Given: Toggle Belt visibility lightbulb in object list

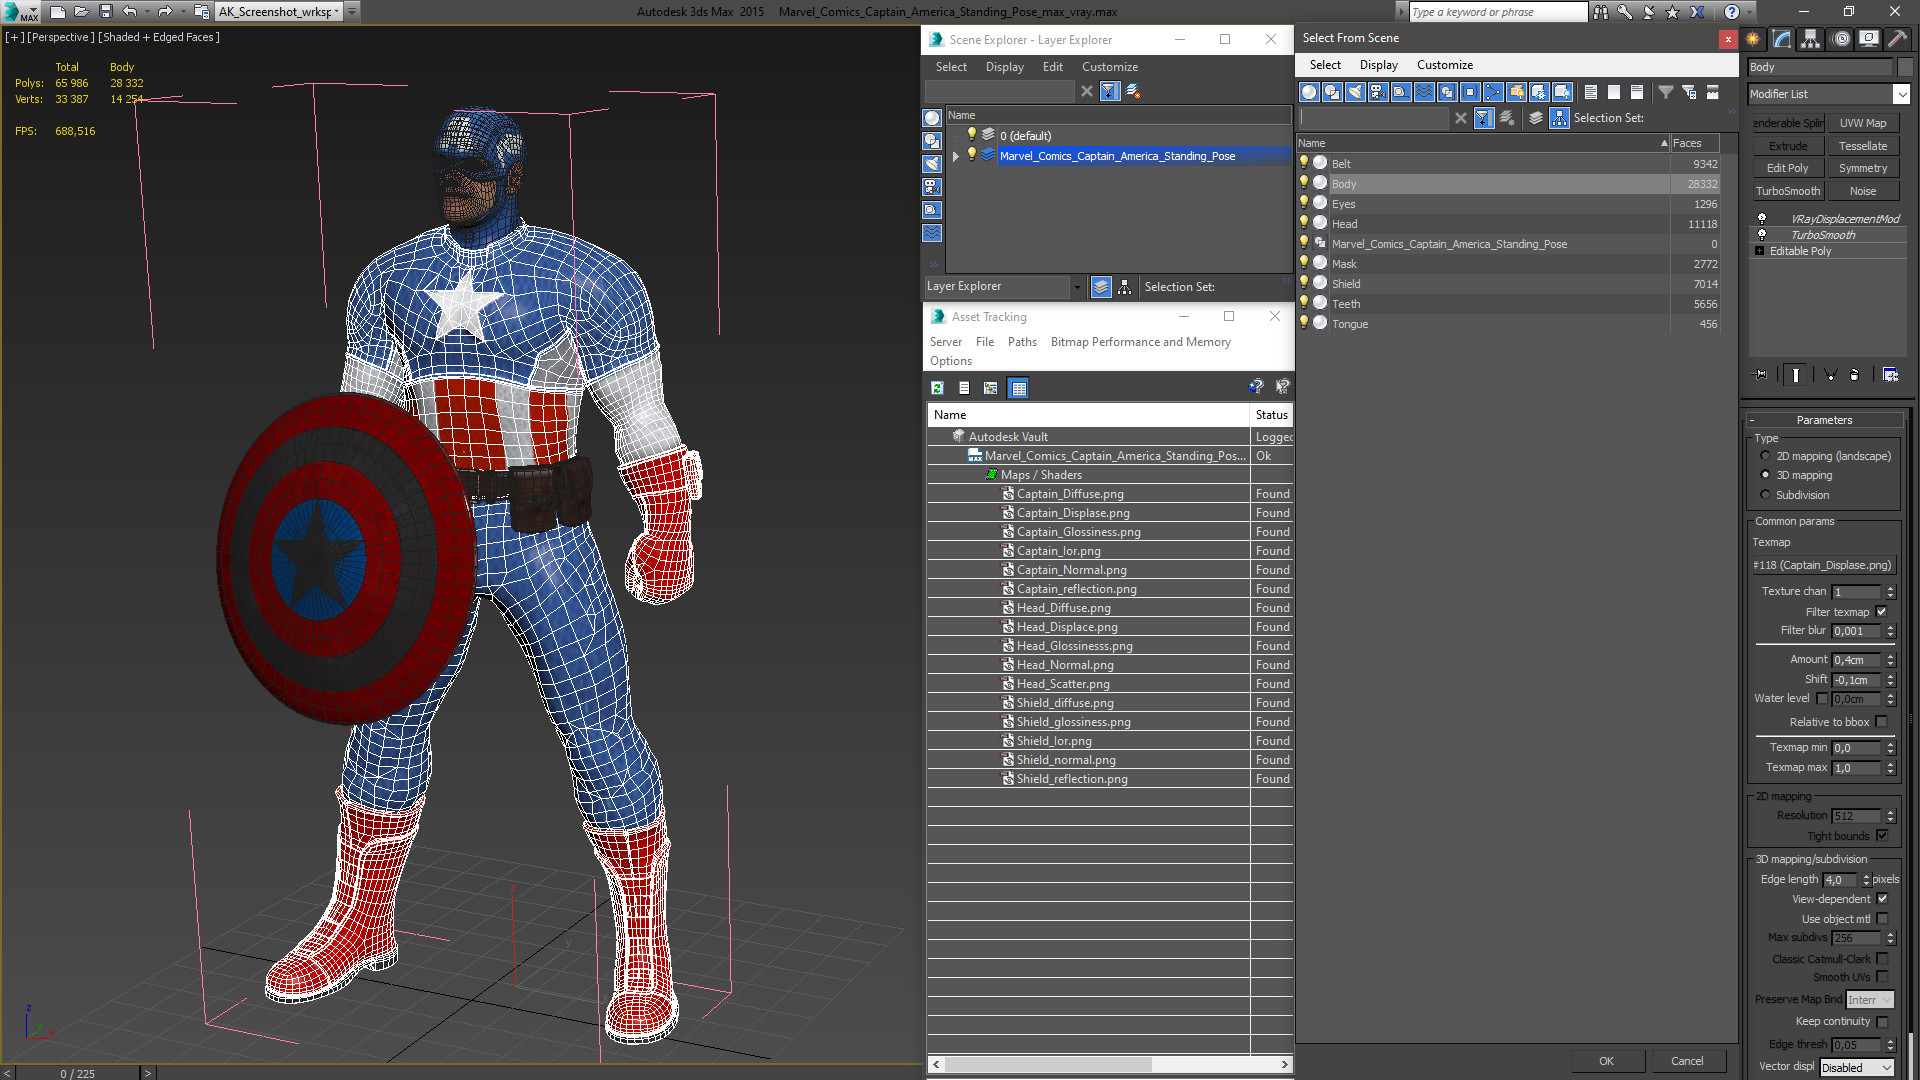Looking at the screenshot, I should 1304,163.
